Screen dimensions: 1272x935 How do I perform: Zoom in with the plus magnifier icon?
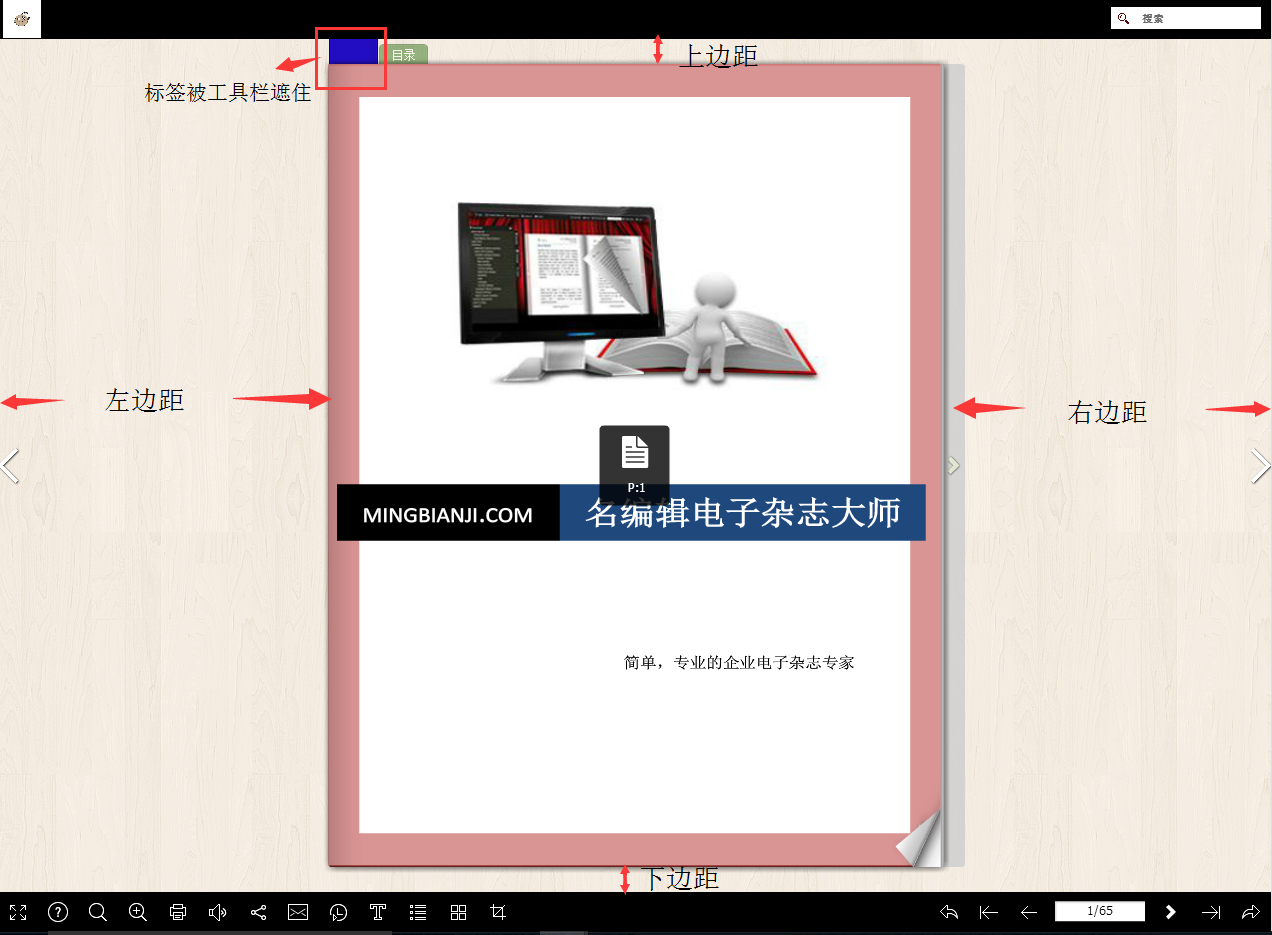(138, 912)
